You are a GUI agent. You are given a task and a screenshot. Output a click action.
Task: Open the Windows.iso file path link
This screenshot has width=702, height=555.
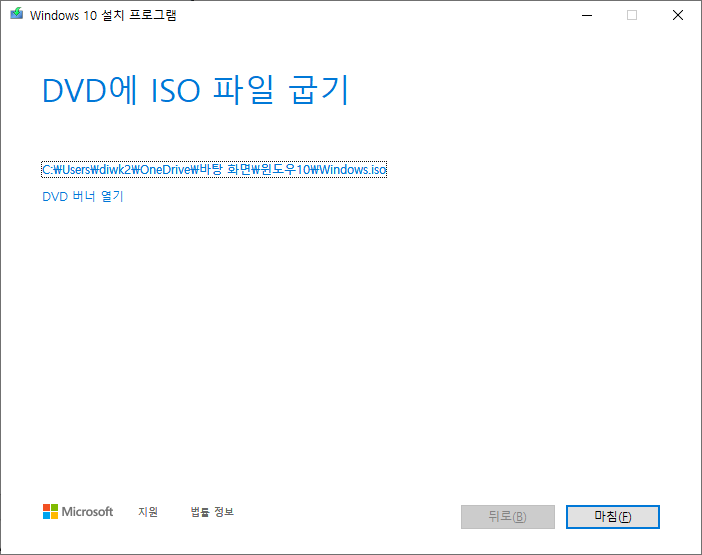[214, 170]
